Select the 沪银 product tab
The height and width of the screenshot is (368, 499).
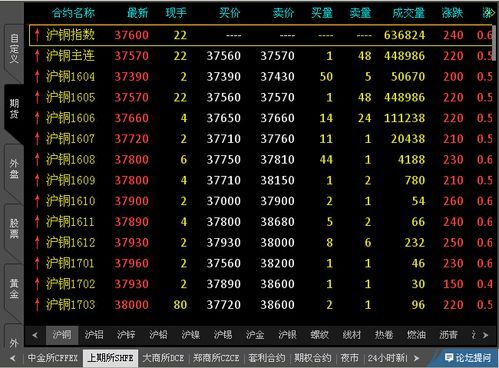click(287, 335)
